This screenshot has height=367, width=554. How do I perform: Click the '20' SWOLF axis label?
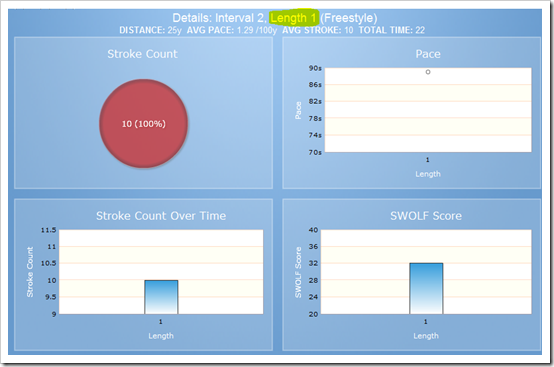313,314
